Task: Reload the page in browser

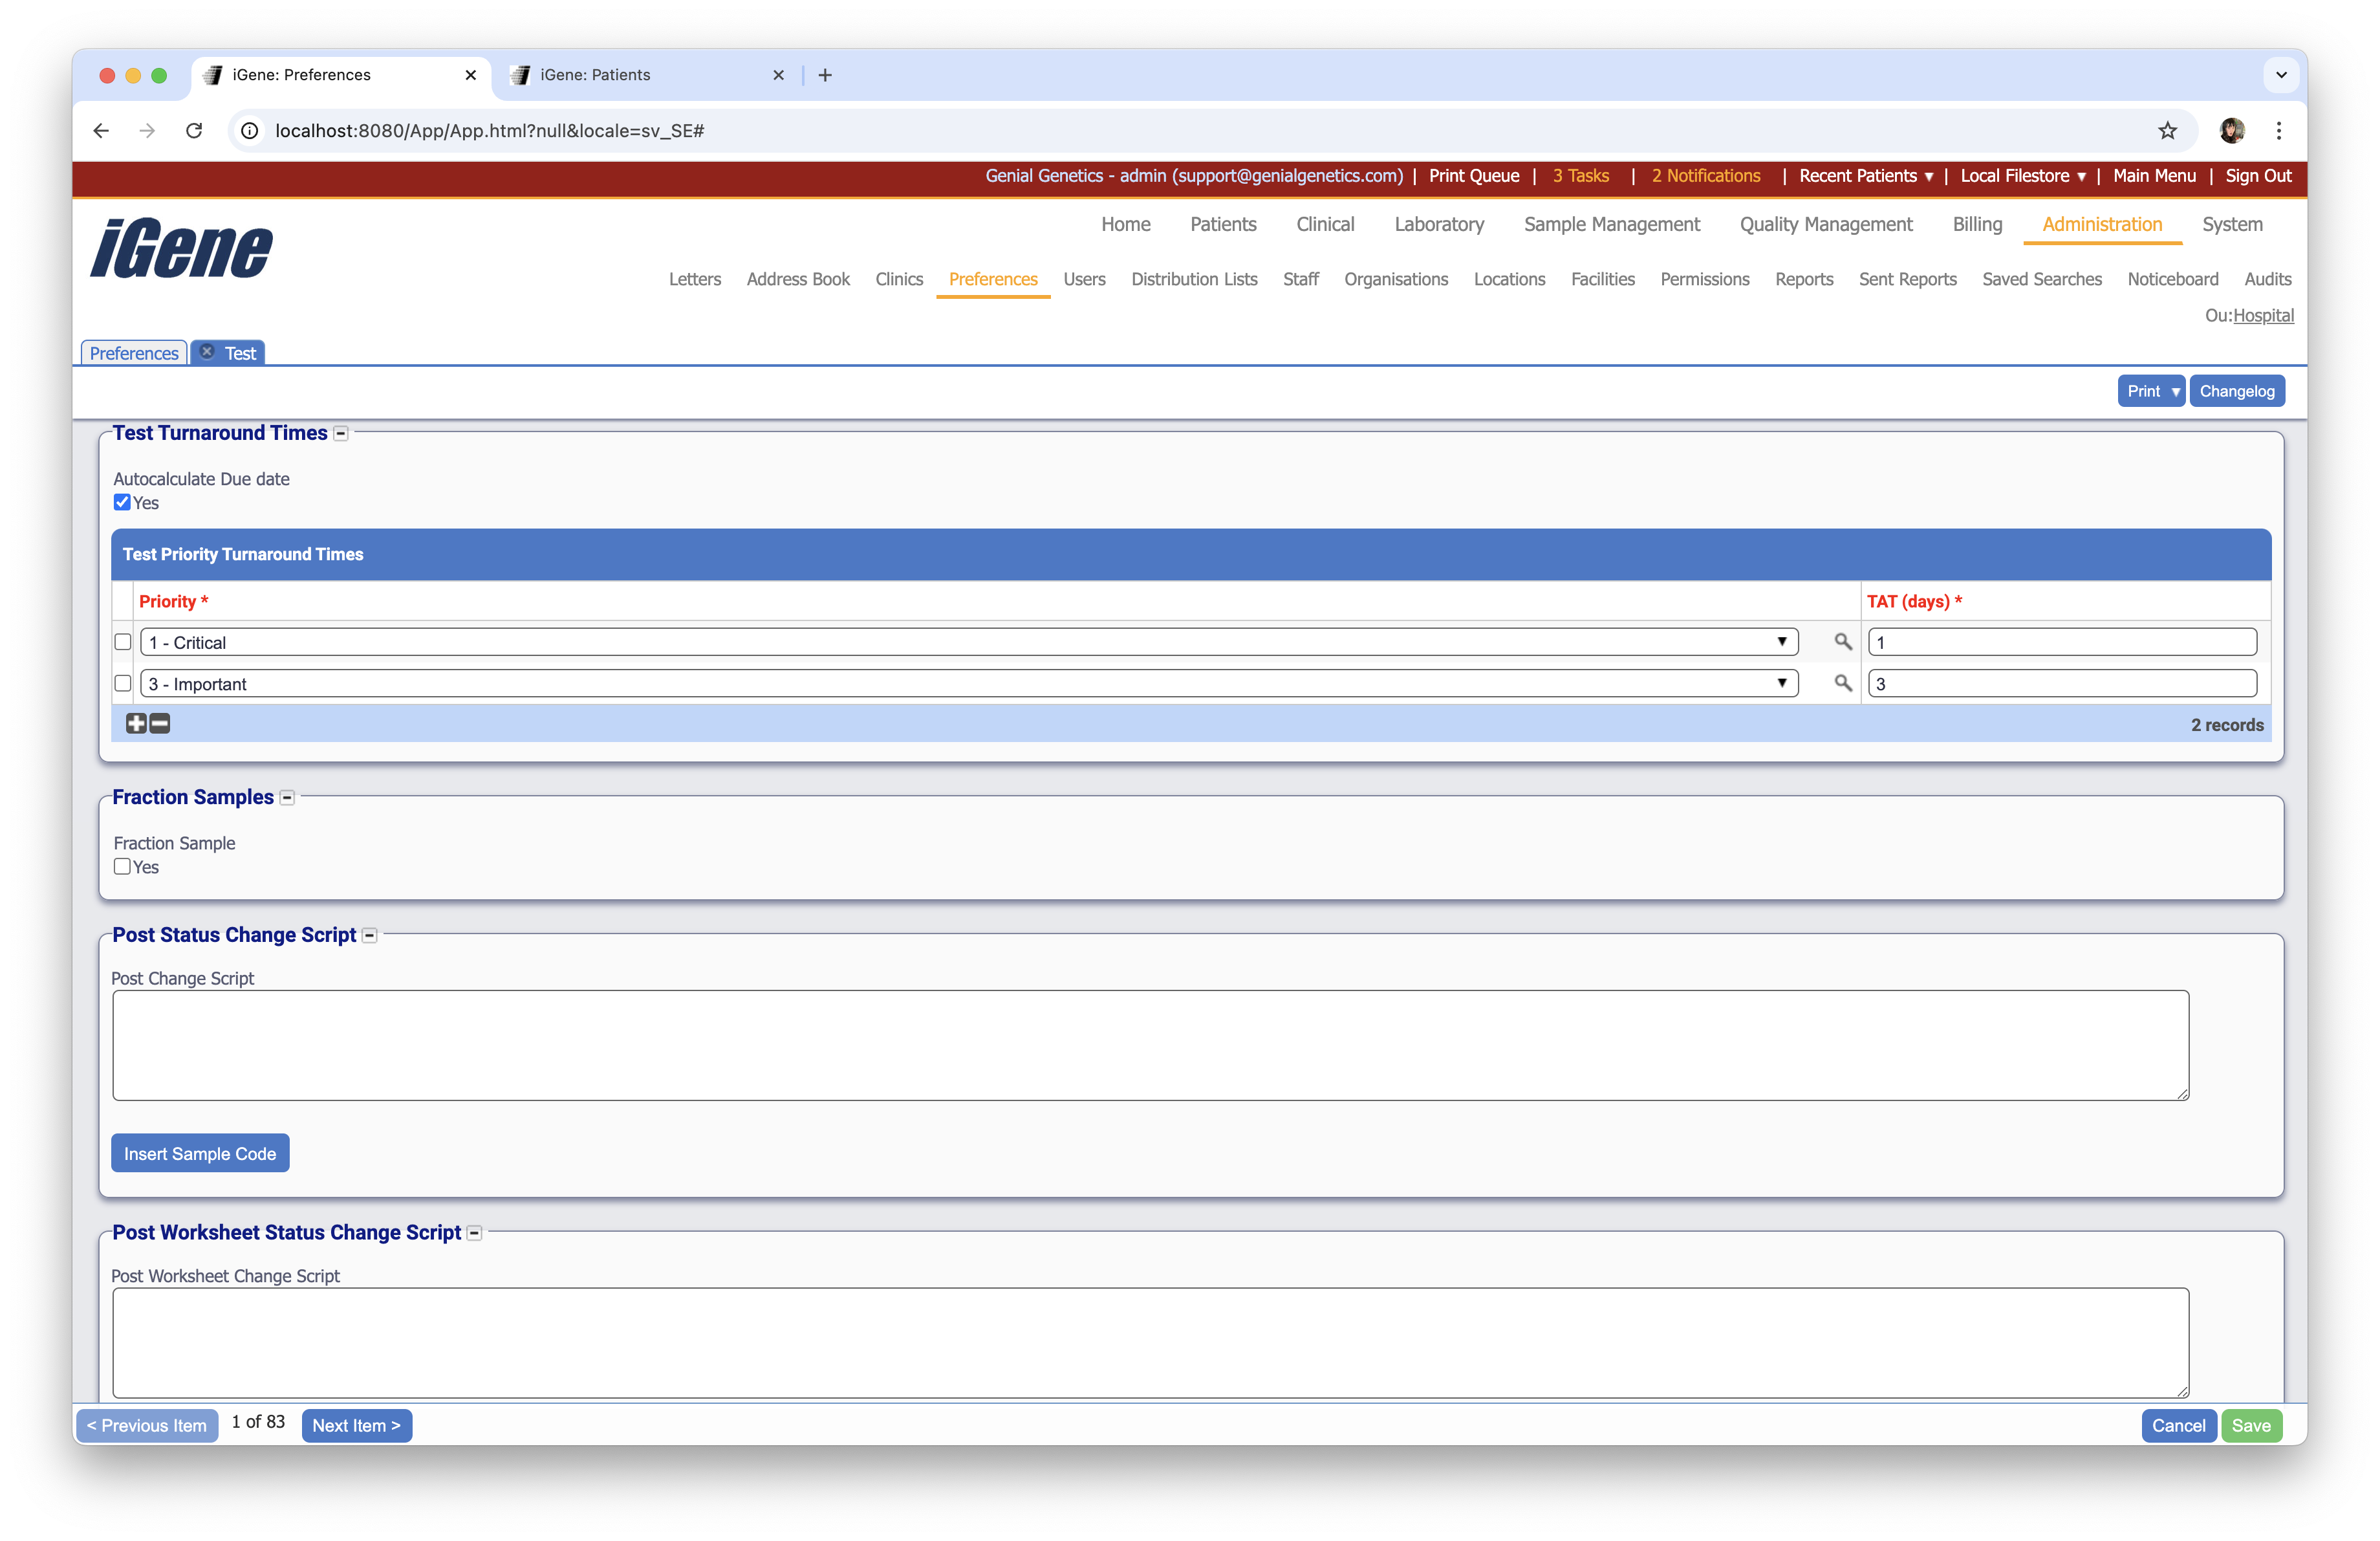Action: coord(194,131)
